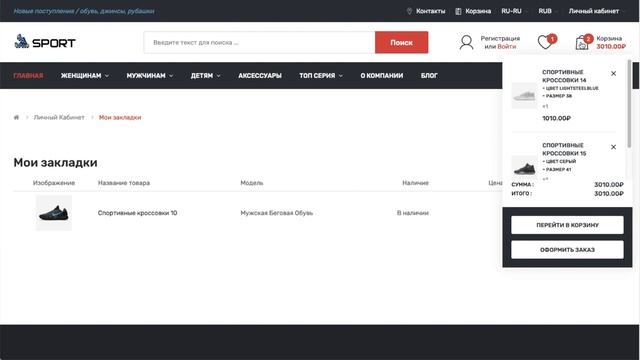Viewport: 640px width, 360px height.
Task: Click the 1010.00Р price in mini cart
Action: [556, 118]
